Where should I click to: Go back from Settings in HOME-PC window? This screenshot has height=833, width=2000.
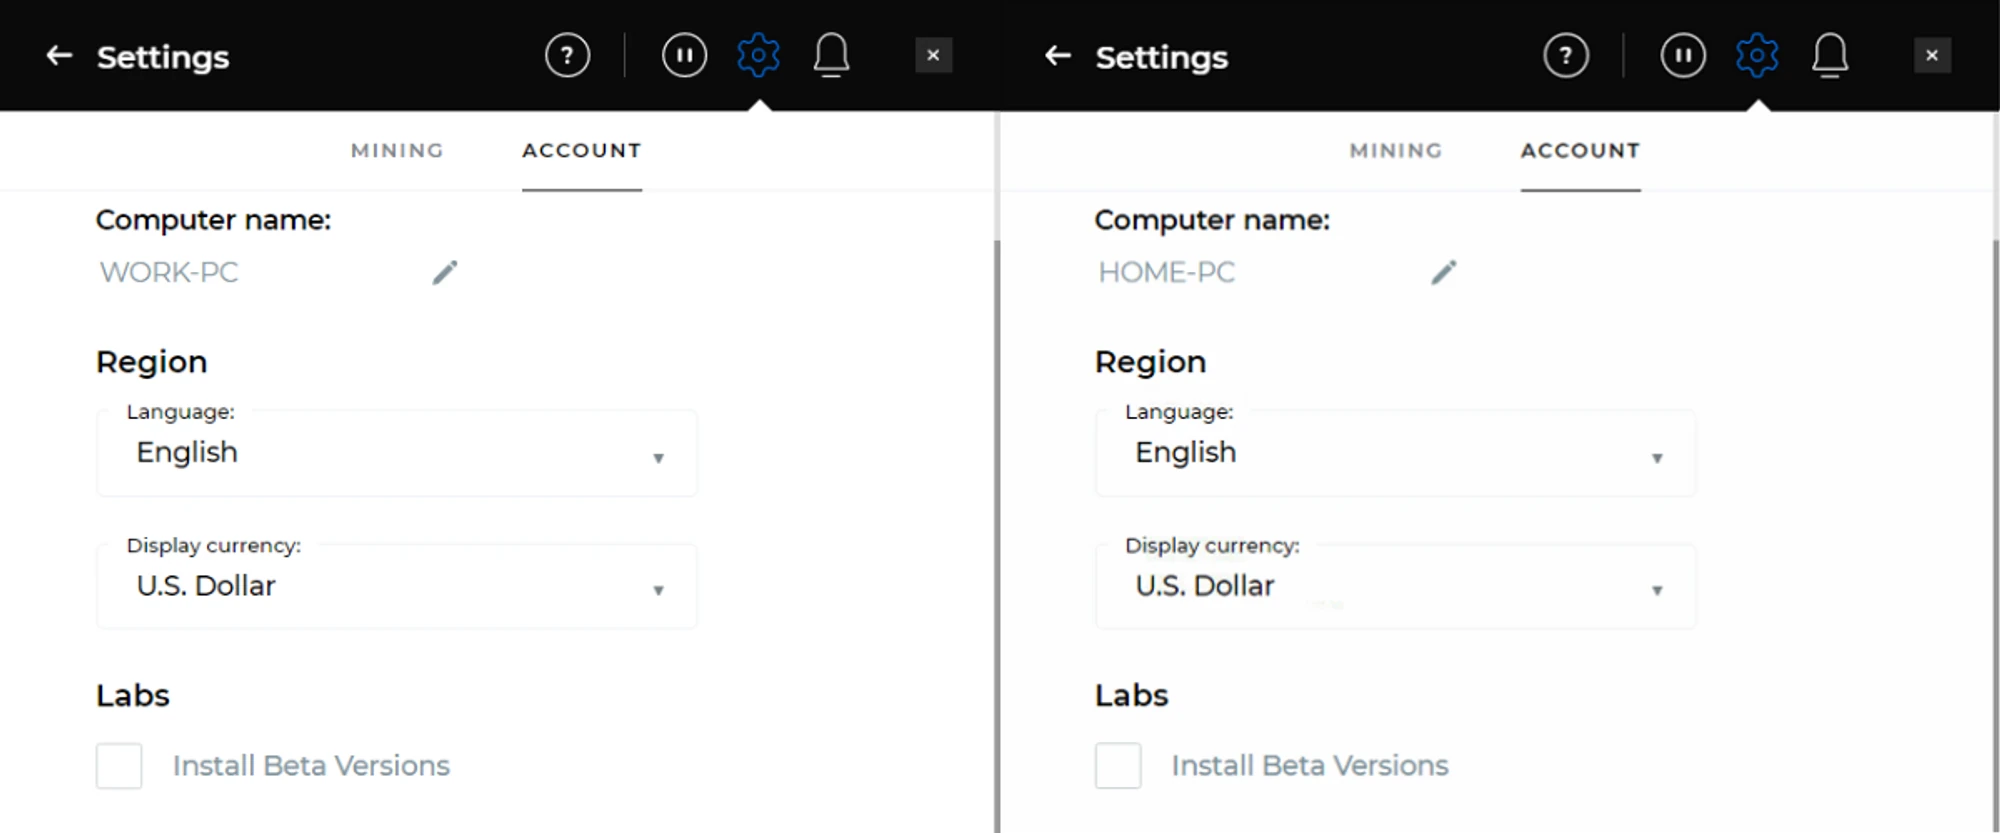pyautogui.click(x=1058, y=56)
